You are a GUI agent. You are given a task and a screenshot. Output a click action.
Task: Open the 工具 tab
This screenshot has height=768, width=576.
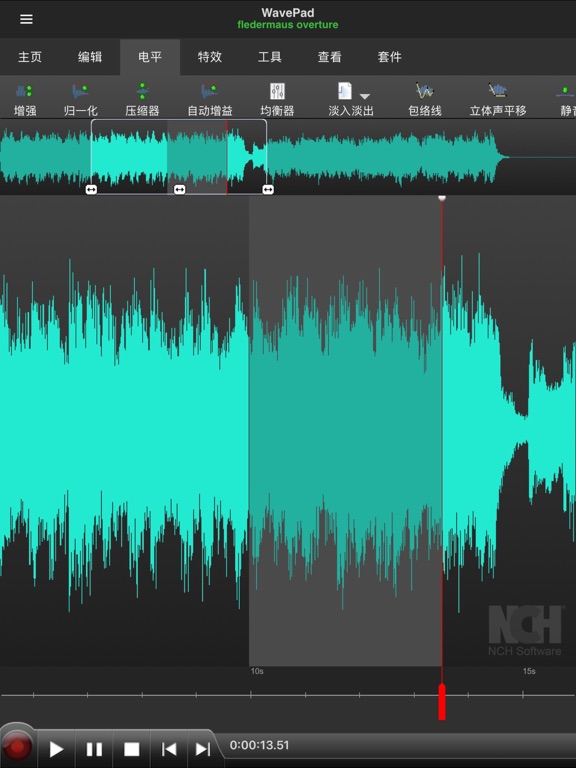[269, 57]
